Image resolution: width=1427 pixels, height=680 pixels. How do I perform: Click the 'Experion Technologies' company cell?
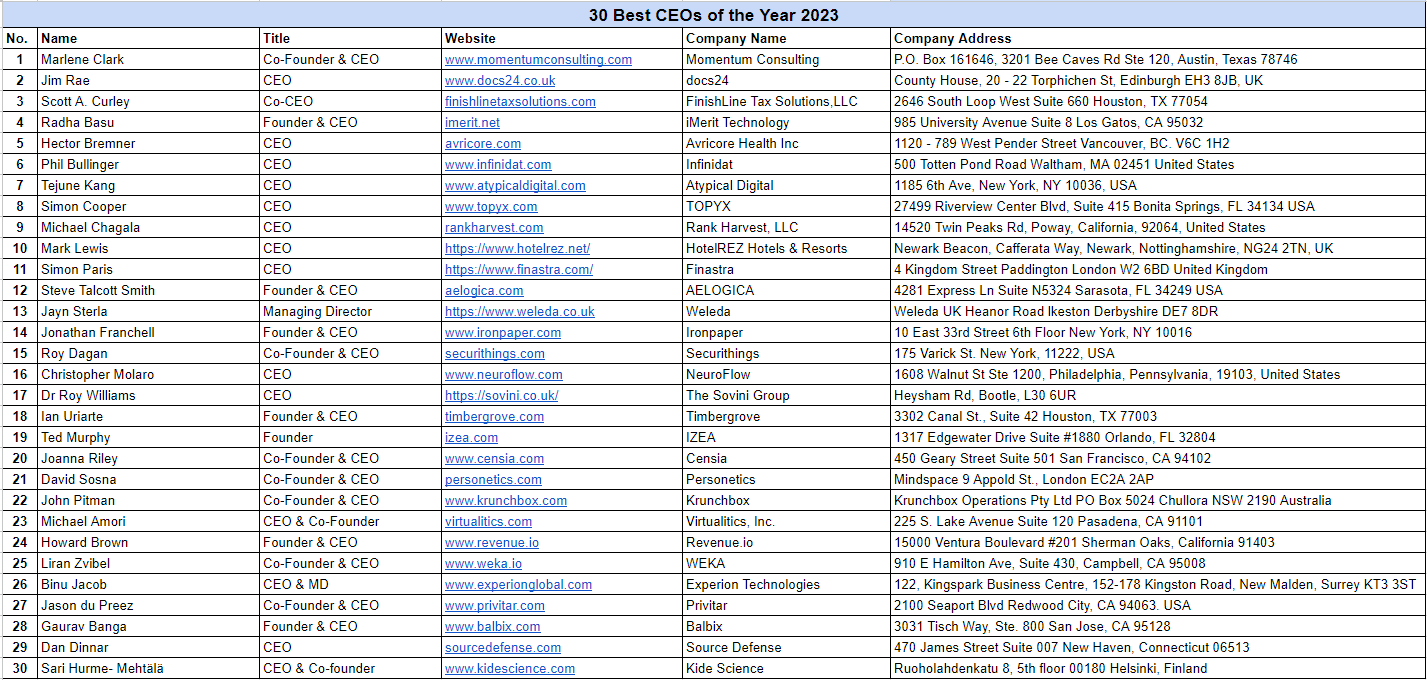click(x=786, y=584)
